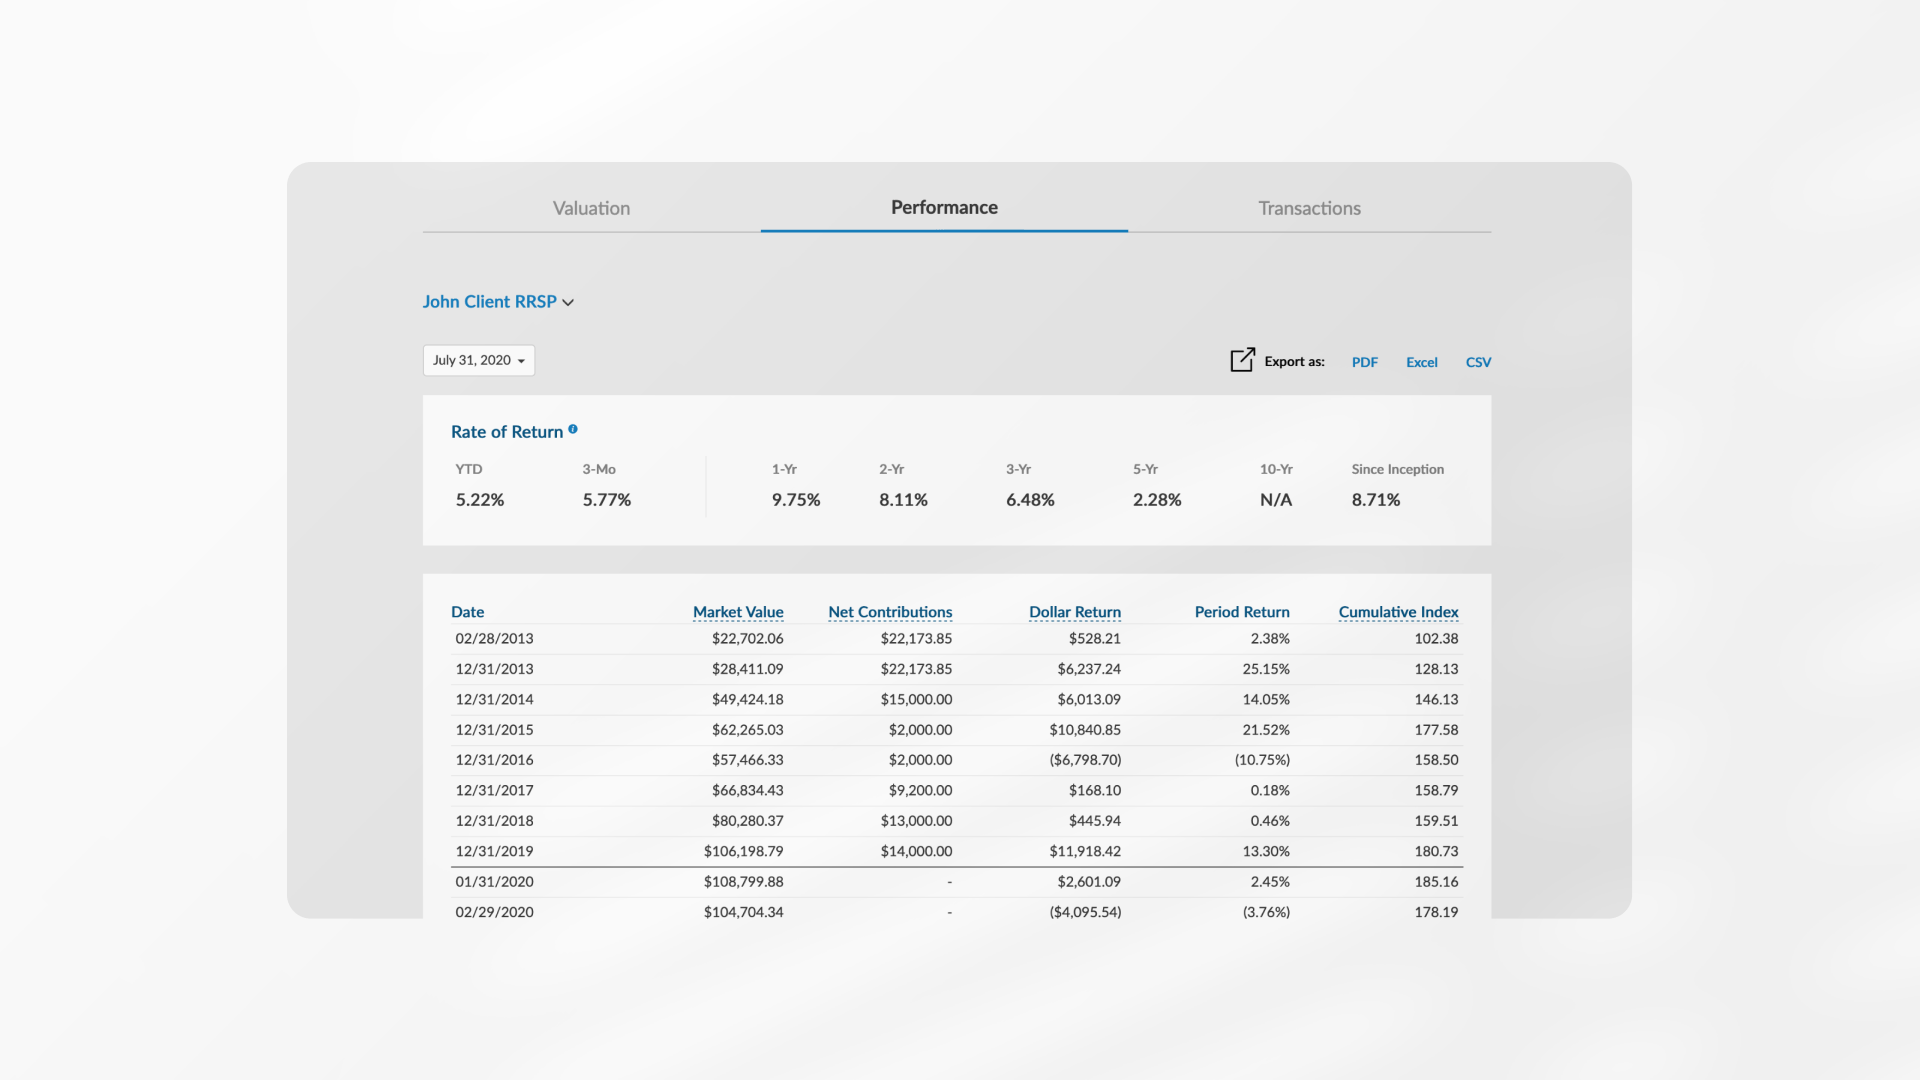Click the Date column header
This screenshot has height=1080, width=1920.
[x=467, y=612]
